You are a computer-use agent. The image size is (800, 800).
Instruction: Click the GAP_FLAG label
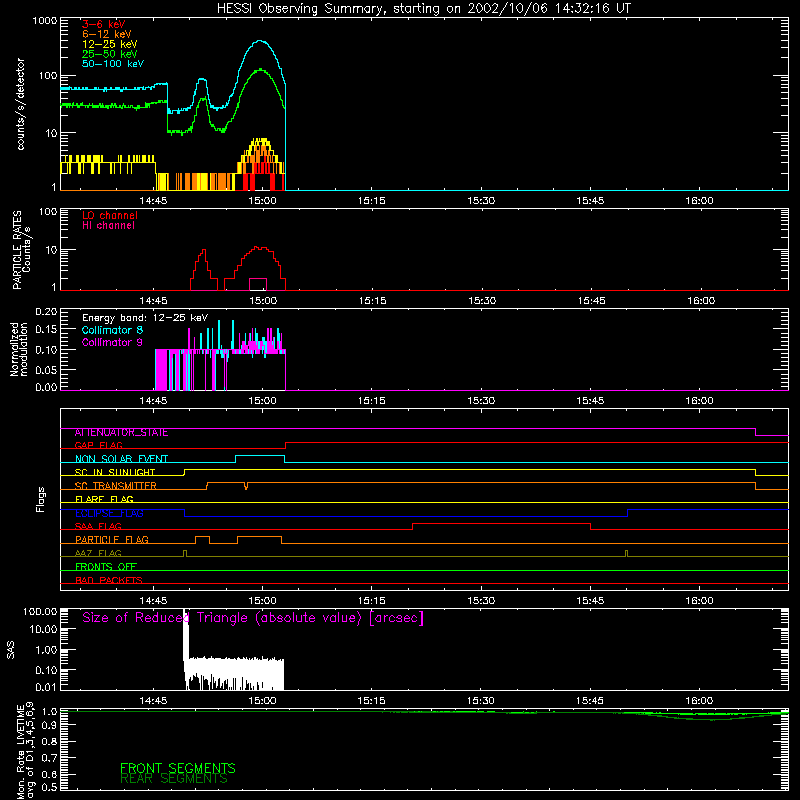tap(98, 445)
